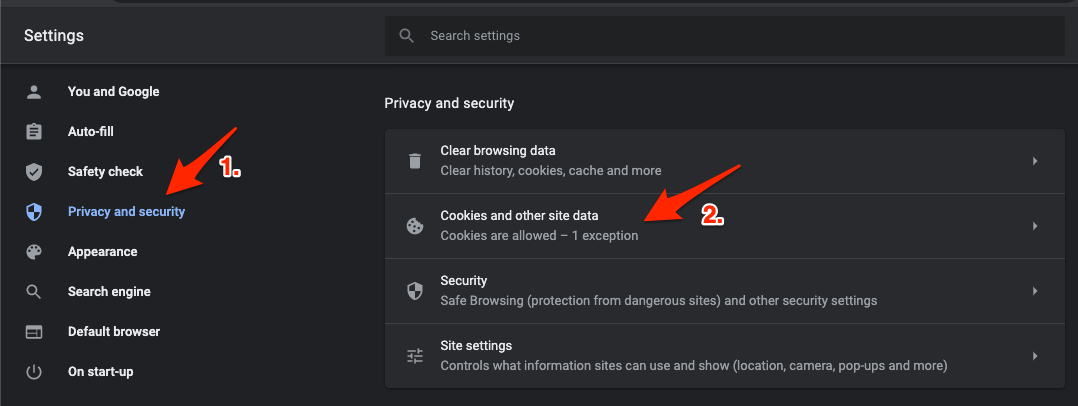
Task: Click the Search engine magnifier icon in sidebar
Action: [x=34, y=291]
